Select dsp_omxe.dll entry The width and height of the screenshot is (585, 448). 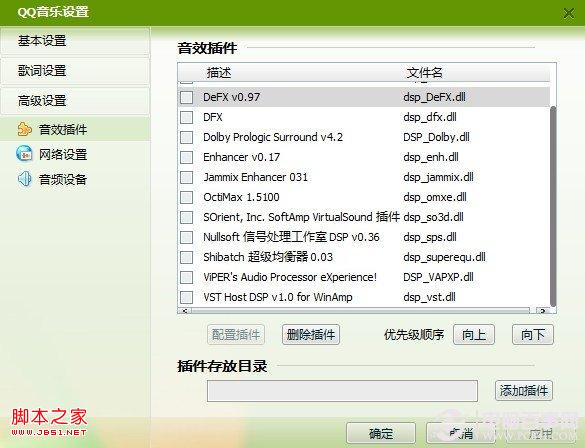pyautogui.click(x=435, y=197)
